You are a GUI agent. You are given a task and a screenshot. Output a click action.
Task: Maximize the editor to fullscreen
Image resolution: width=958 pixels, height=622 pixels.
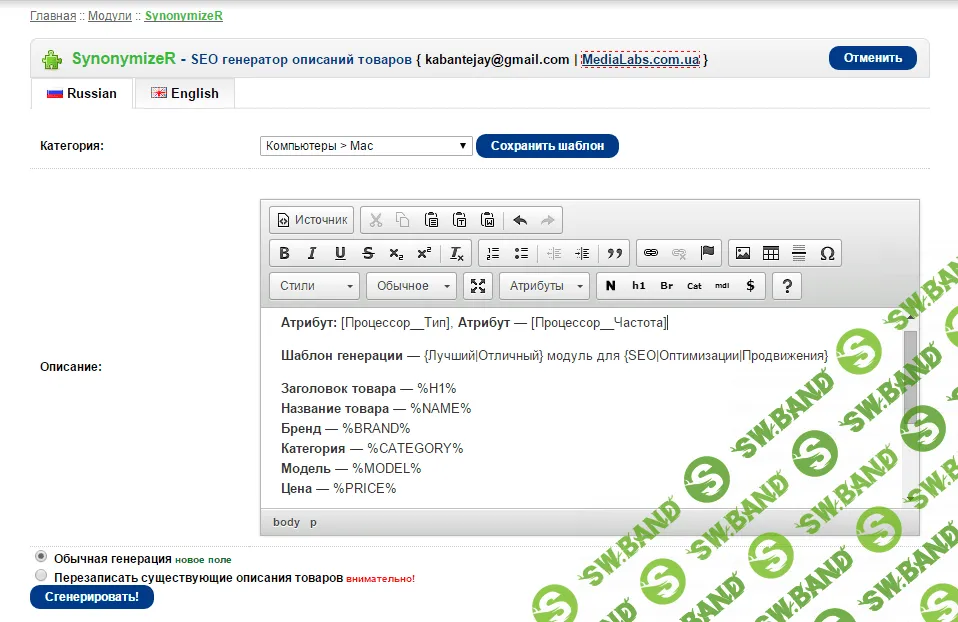tap(478, 285)
